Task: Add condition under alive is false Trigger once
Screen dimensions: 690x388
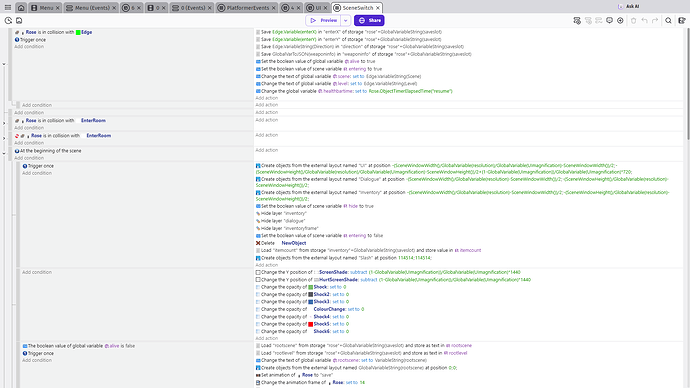Action: coord(37,360)
